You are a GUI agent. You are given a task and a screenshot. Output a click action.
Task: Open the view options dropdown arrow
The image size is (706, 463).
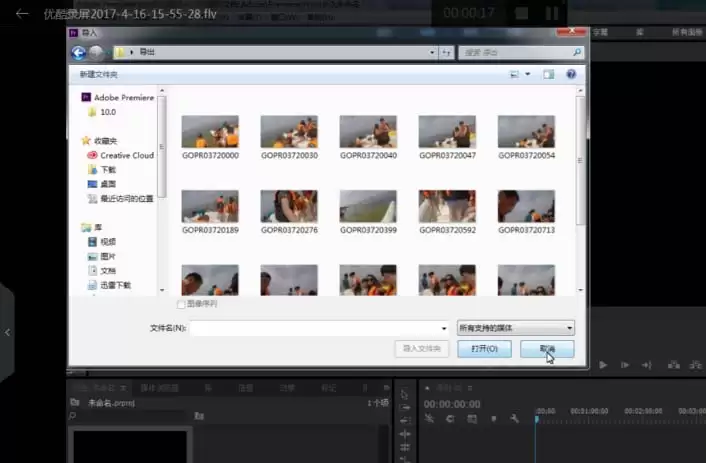(528, 74)
